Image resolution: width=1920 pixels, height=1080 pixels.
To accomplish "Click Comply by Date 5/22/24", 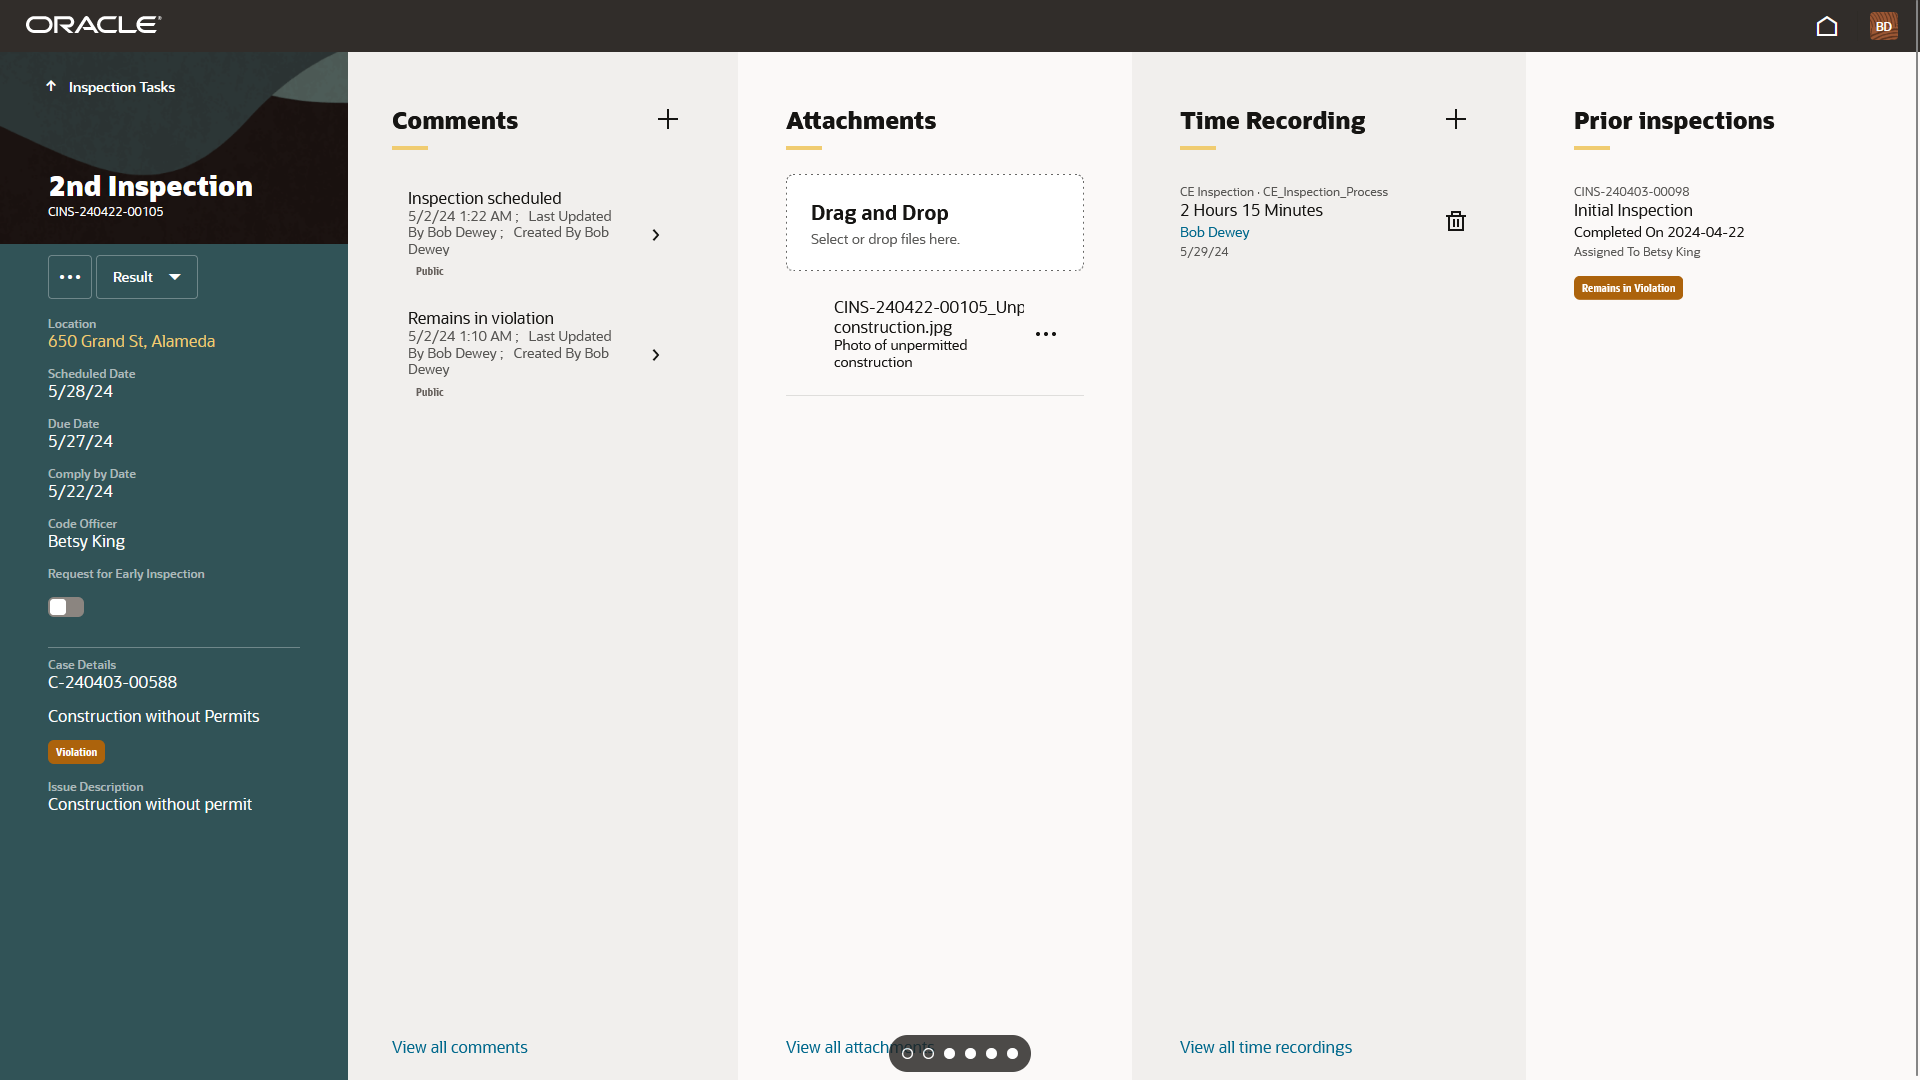I will tap(80, 491).
